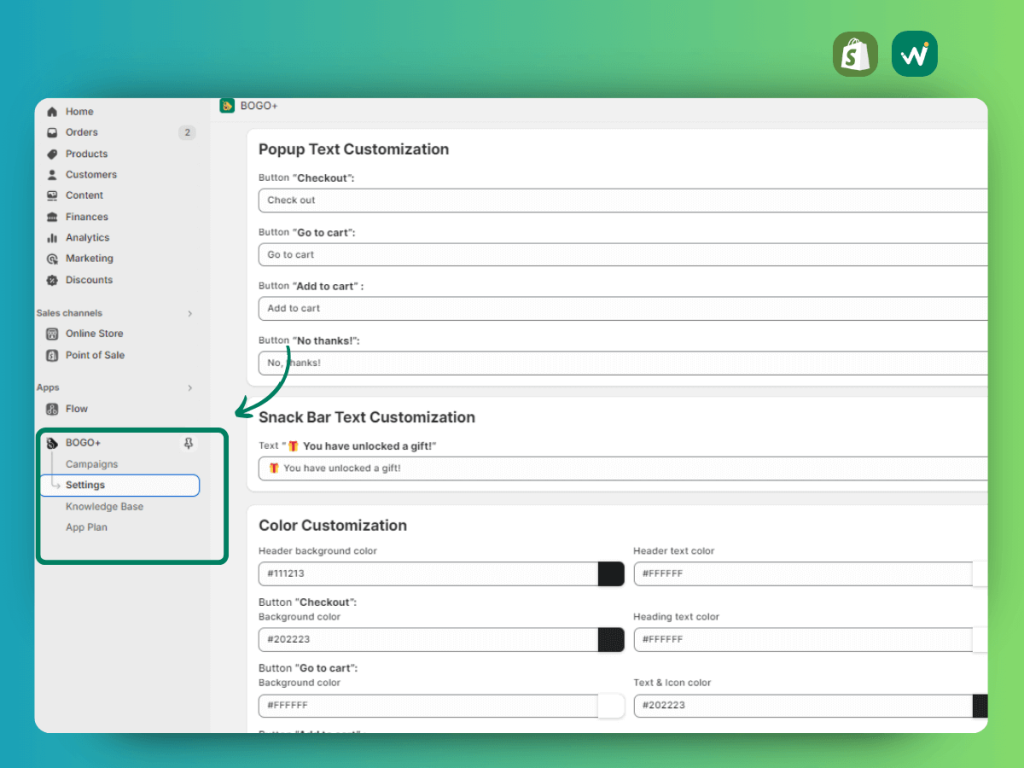1024x768 pixels.
Task: Open the Customers page
Action: click(x=91, y=175)
